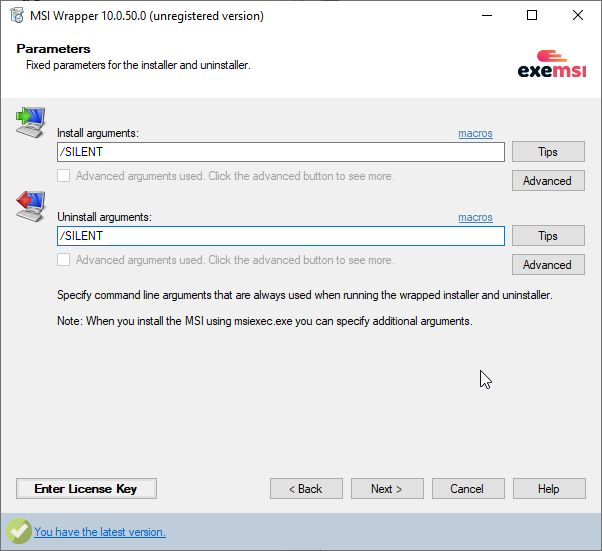Focus the Uninstall arguments text field
This screenshot has height=551, width=602.
pyautogui.click(x=281, y=236)
